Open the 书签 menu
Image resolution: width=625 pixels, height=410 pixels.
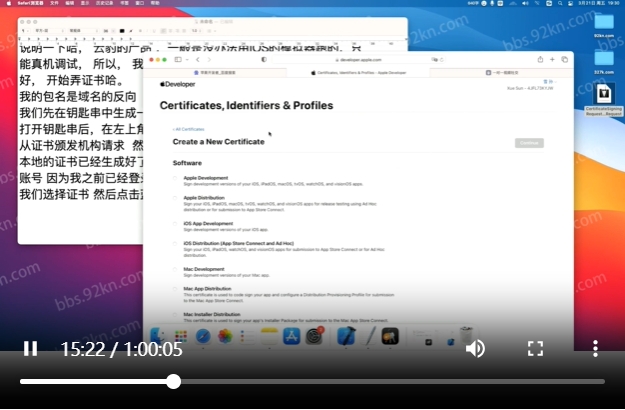[x=124, y=3]
